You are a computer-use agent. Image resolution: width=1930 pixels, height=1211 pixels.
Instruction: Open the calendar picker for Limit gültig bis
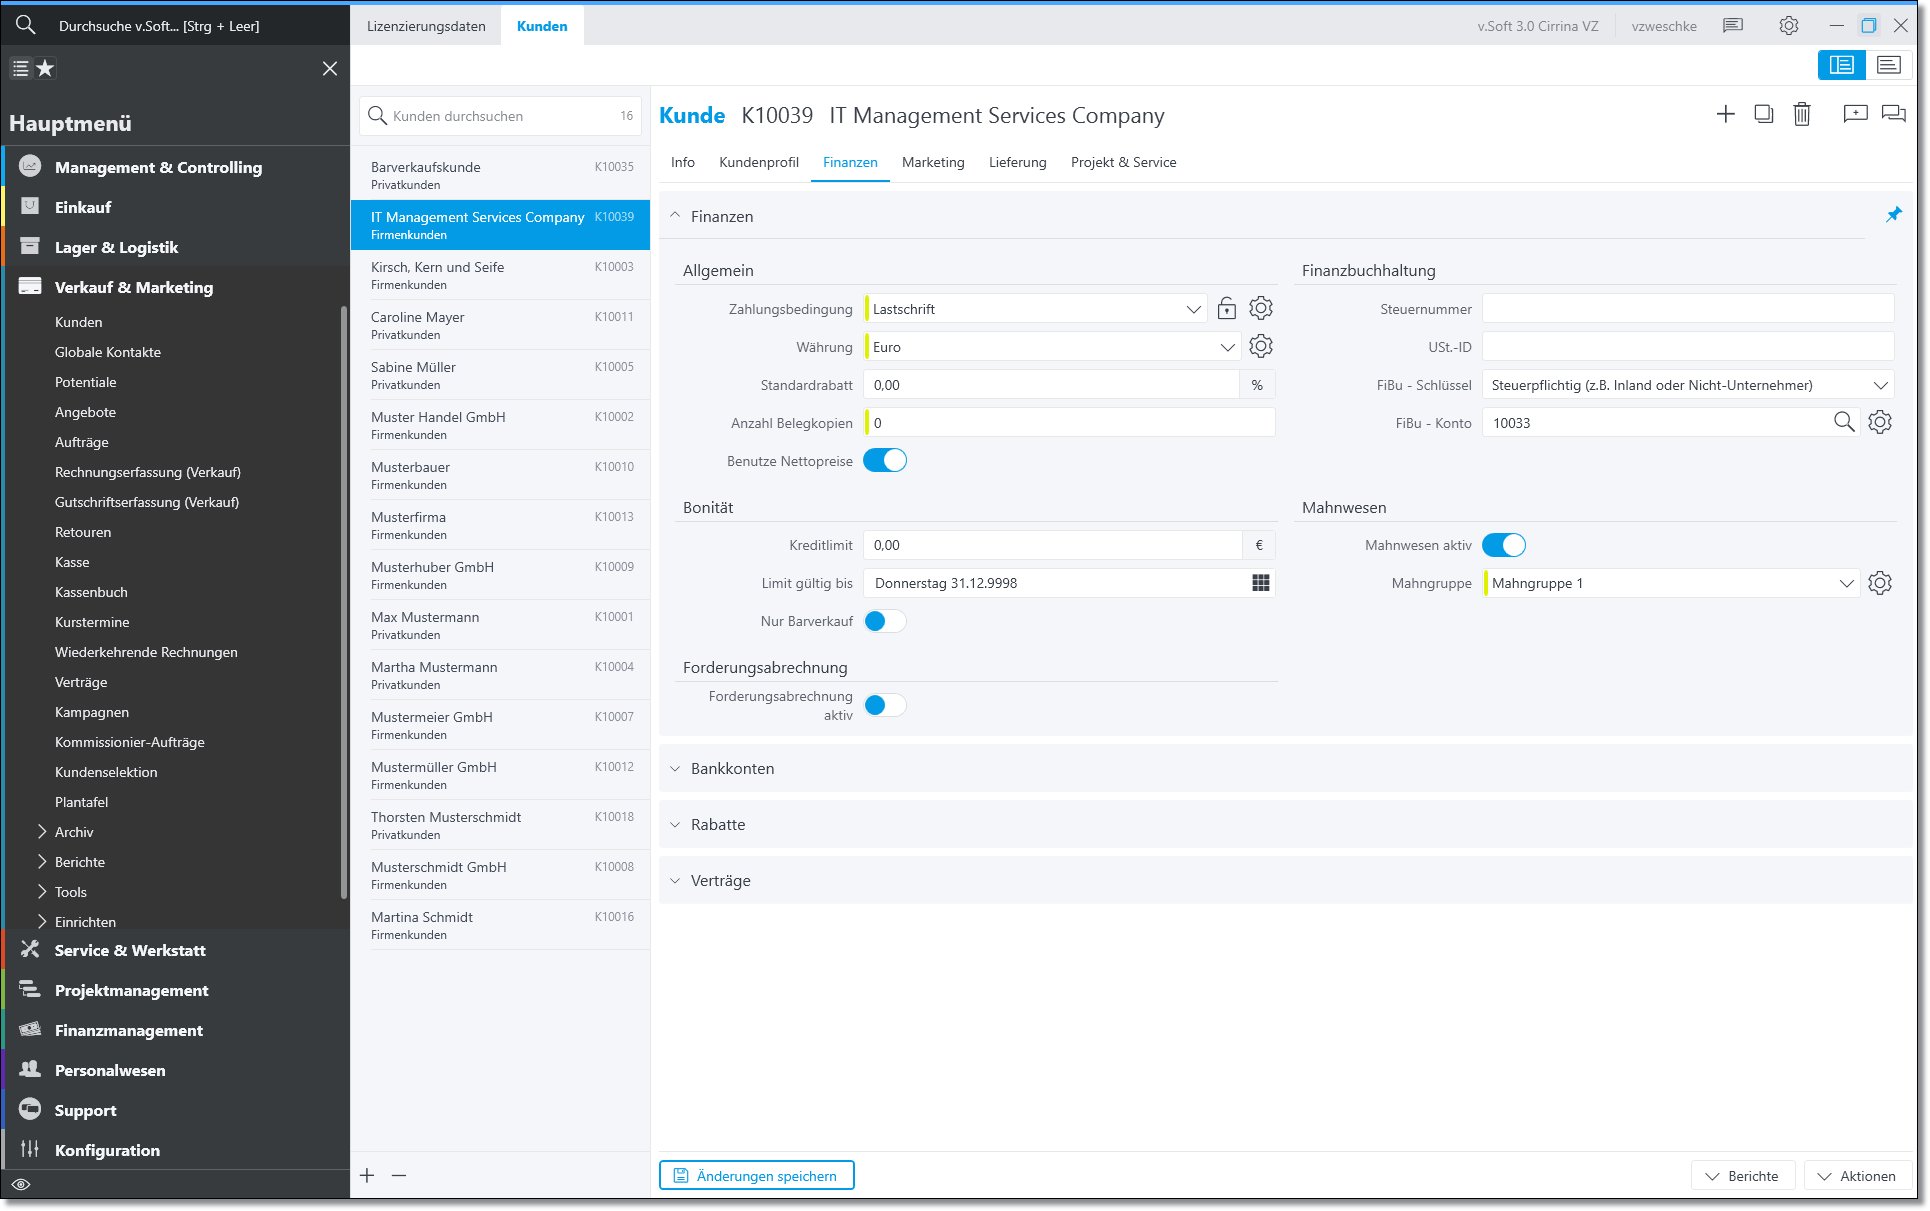click(x=1260, y=583)
